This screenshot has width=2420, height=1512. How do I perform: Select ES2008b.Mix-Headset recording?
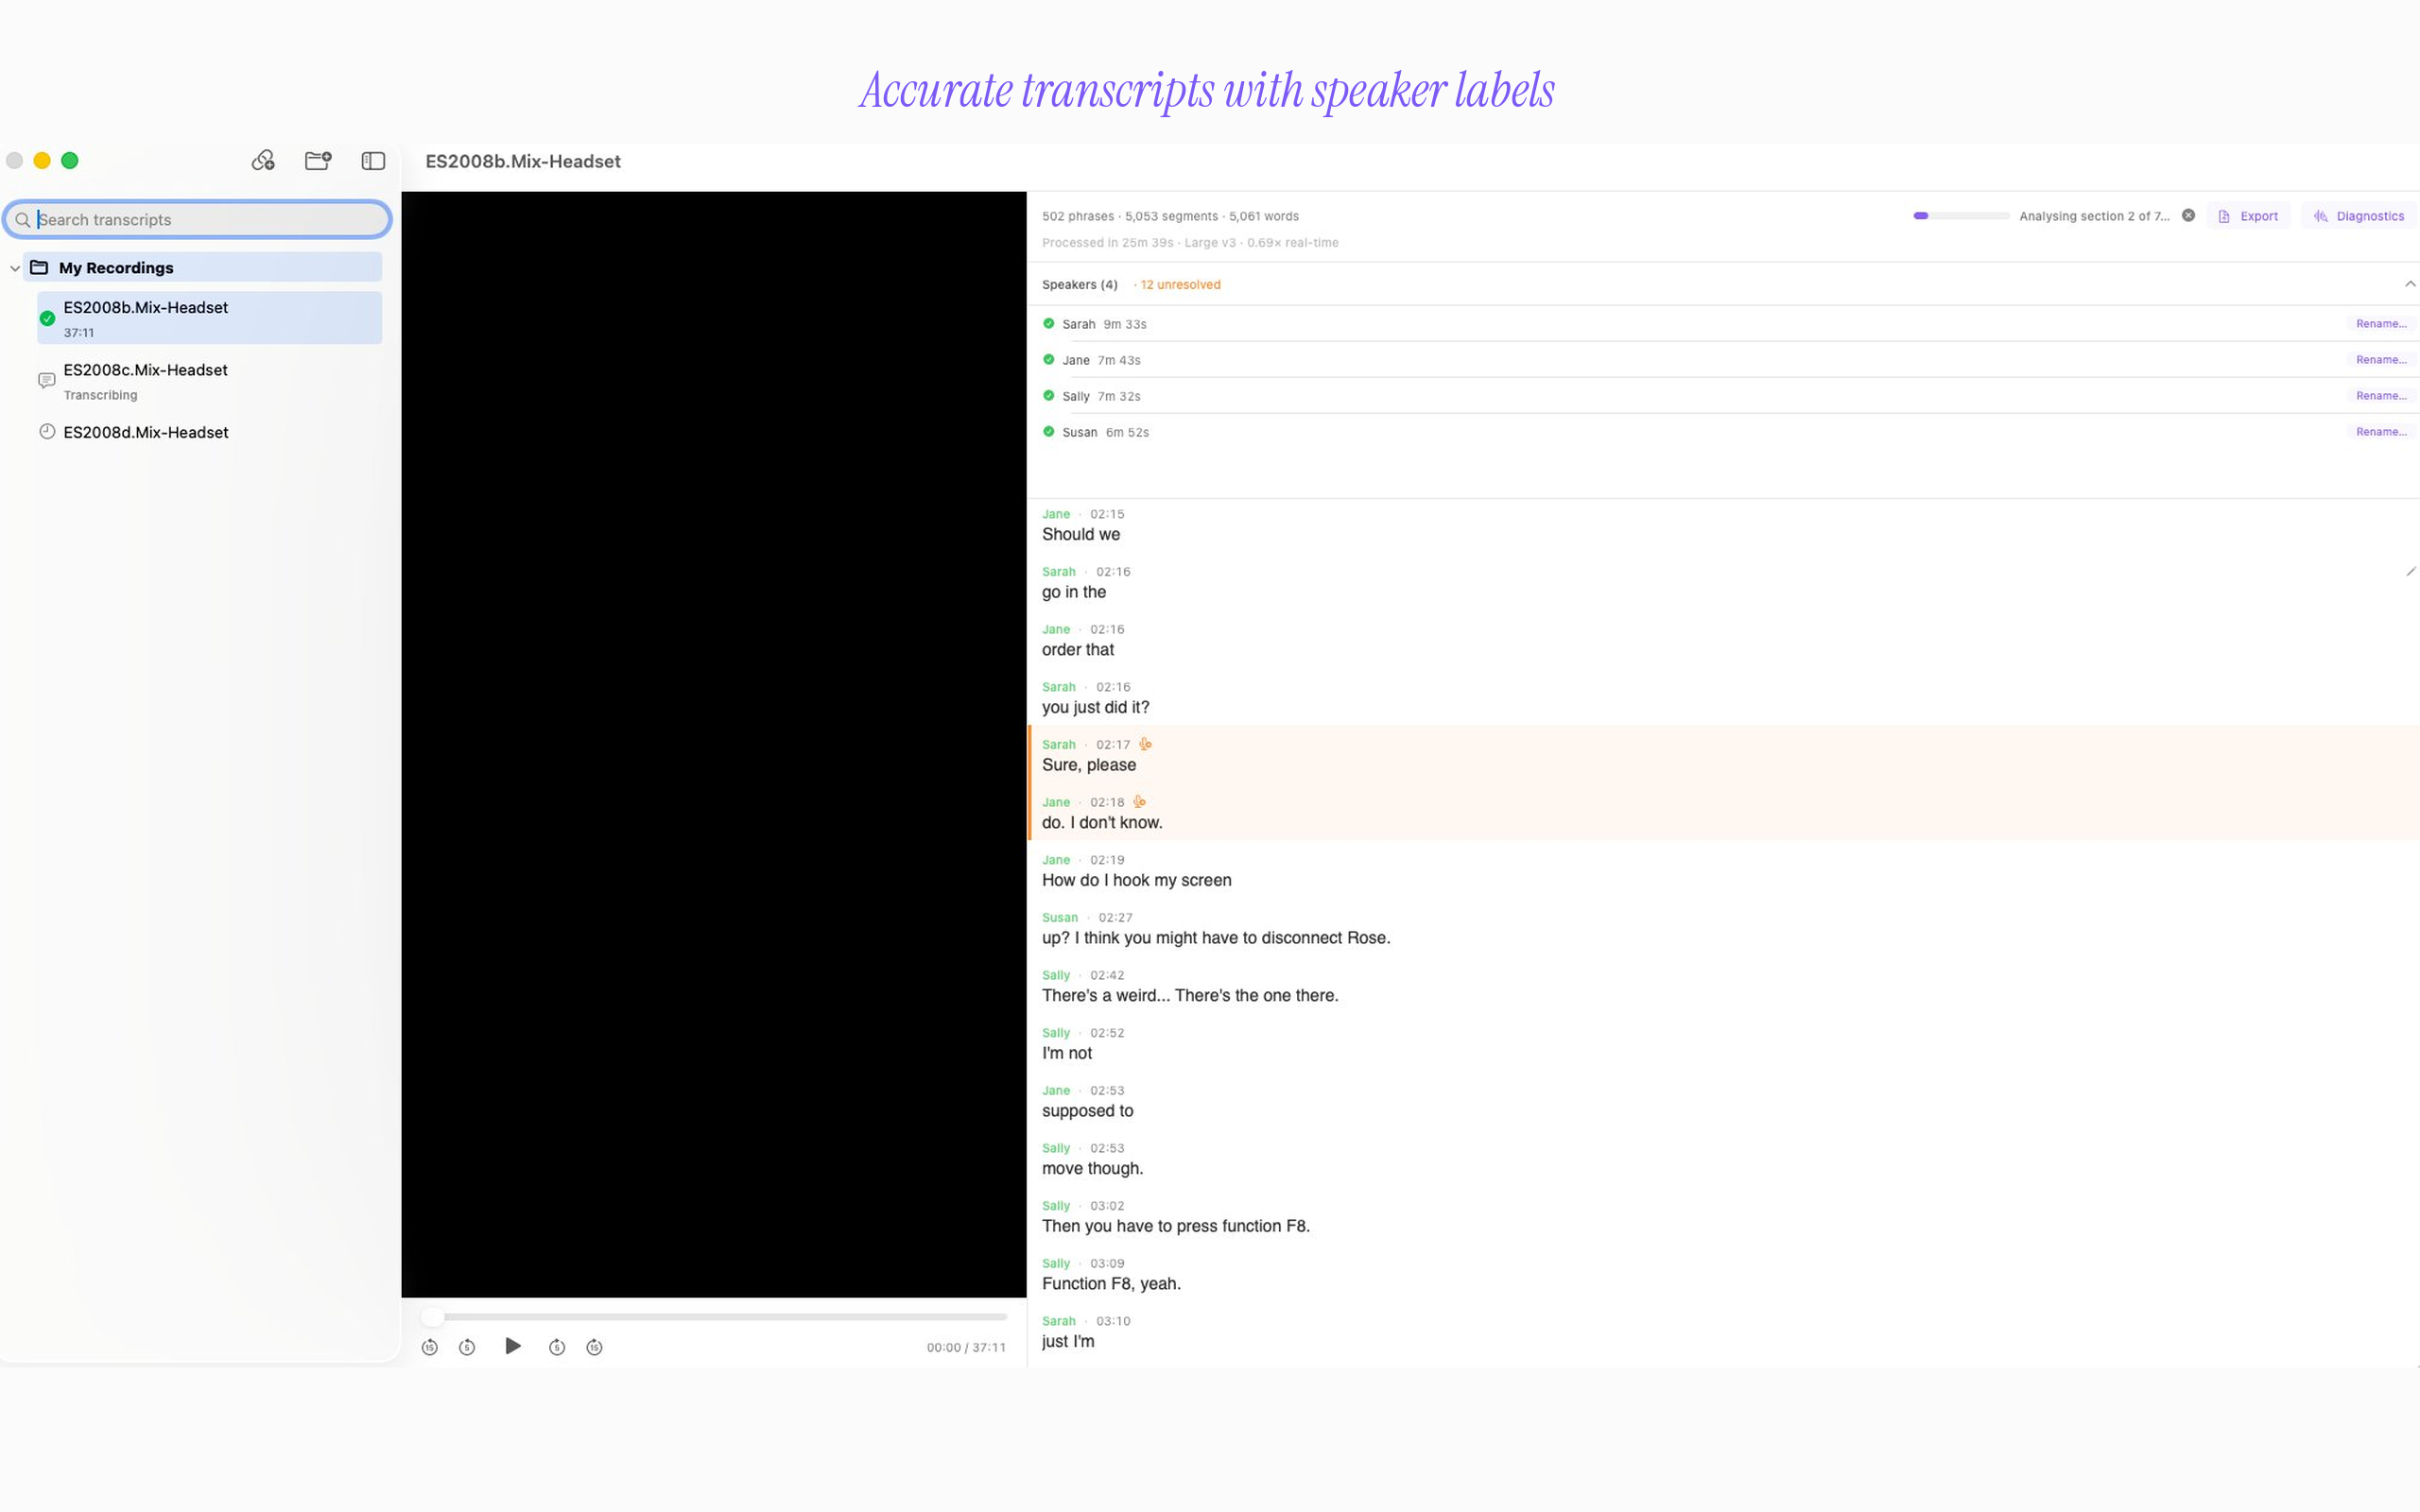(210, 318)
